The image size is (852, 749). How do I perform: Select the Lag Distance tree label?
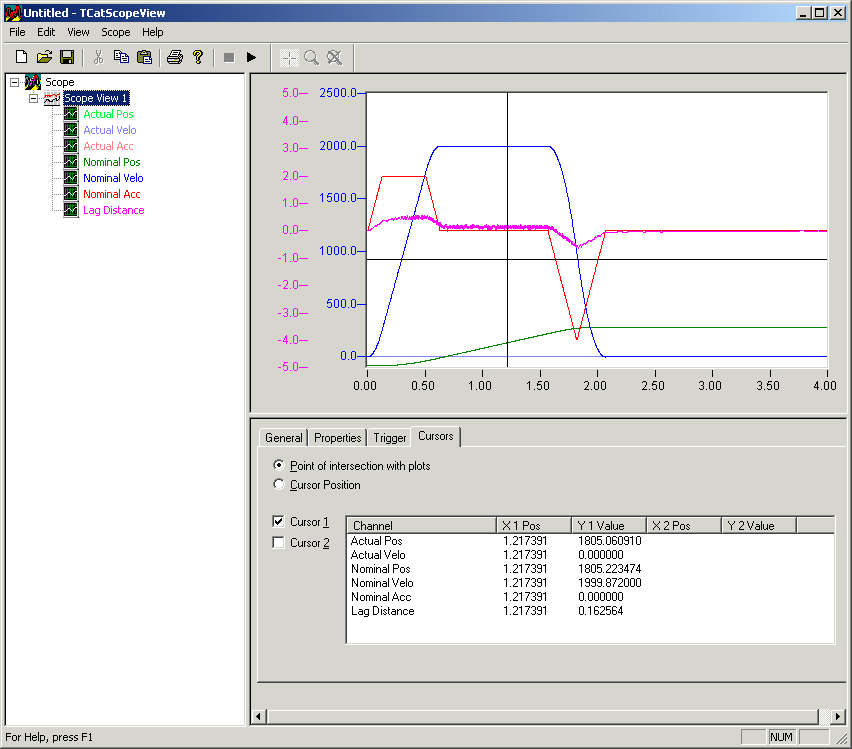(114, 210)
